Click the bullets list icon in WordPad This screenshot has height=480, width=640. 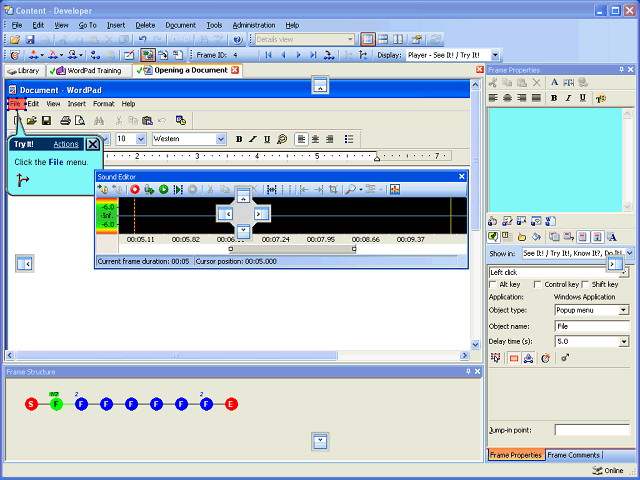point(349,139)
